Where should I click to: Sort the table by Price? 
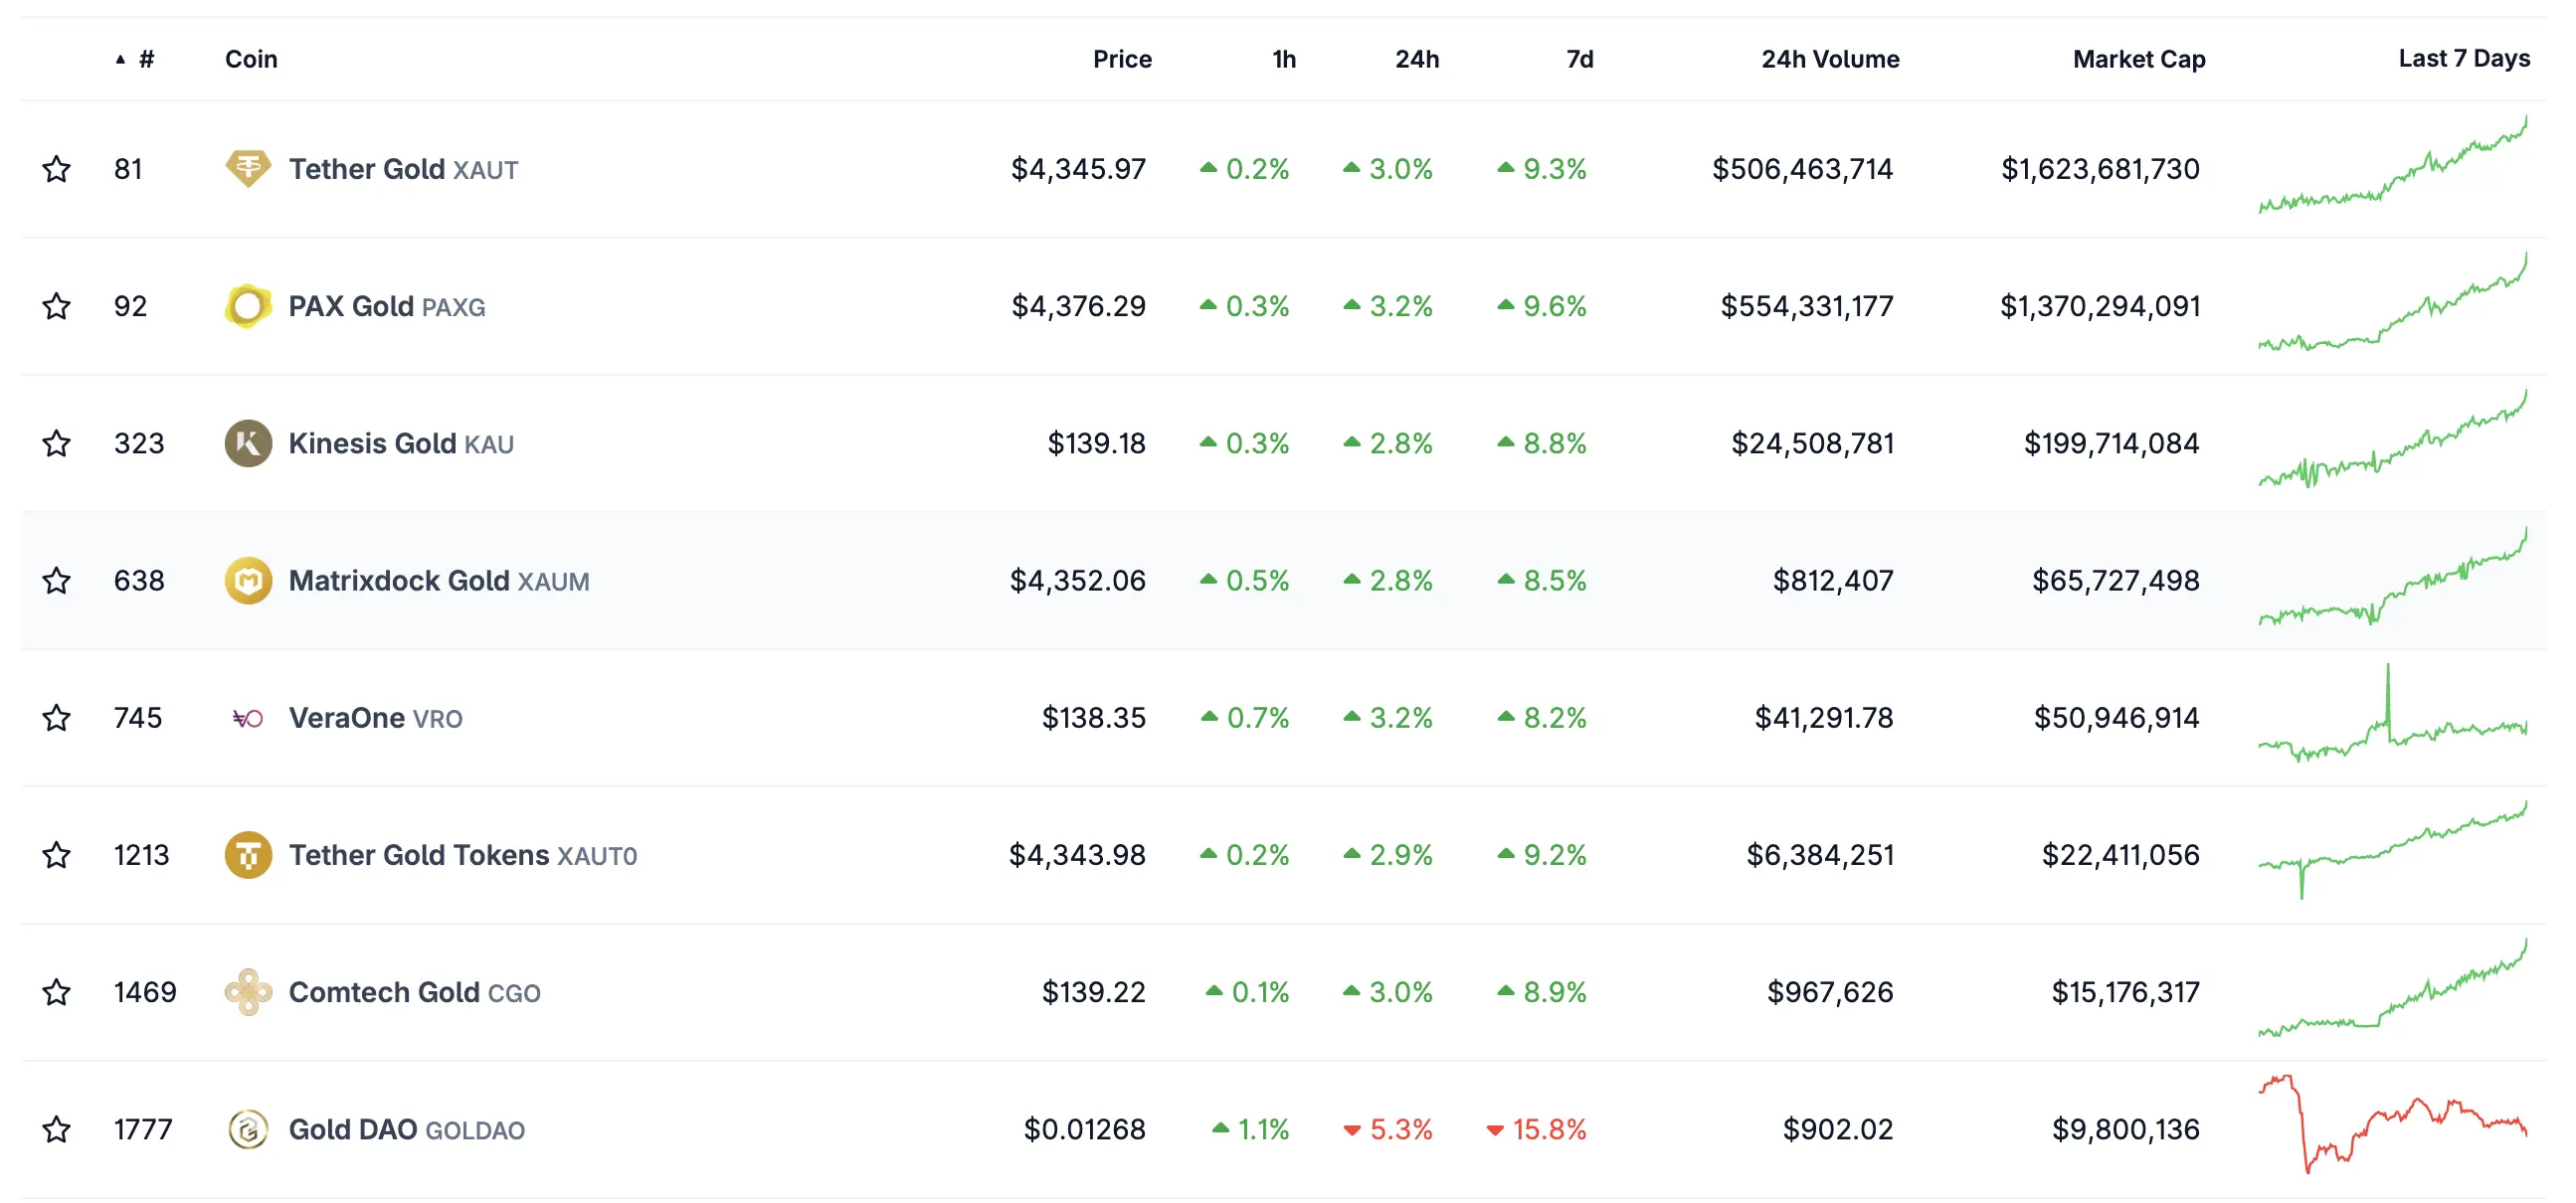coord(1122,58)
